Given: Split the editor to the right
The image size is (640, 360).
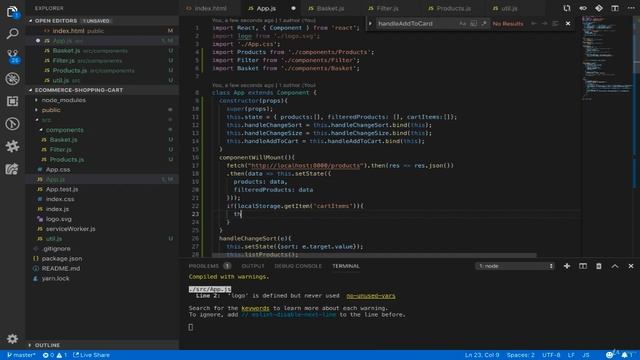Looking at the screenshot, I should coord(615,8).
